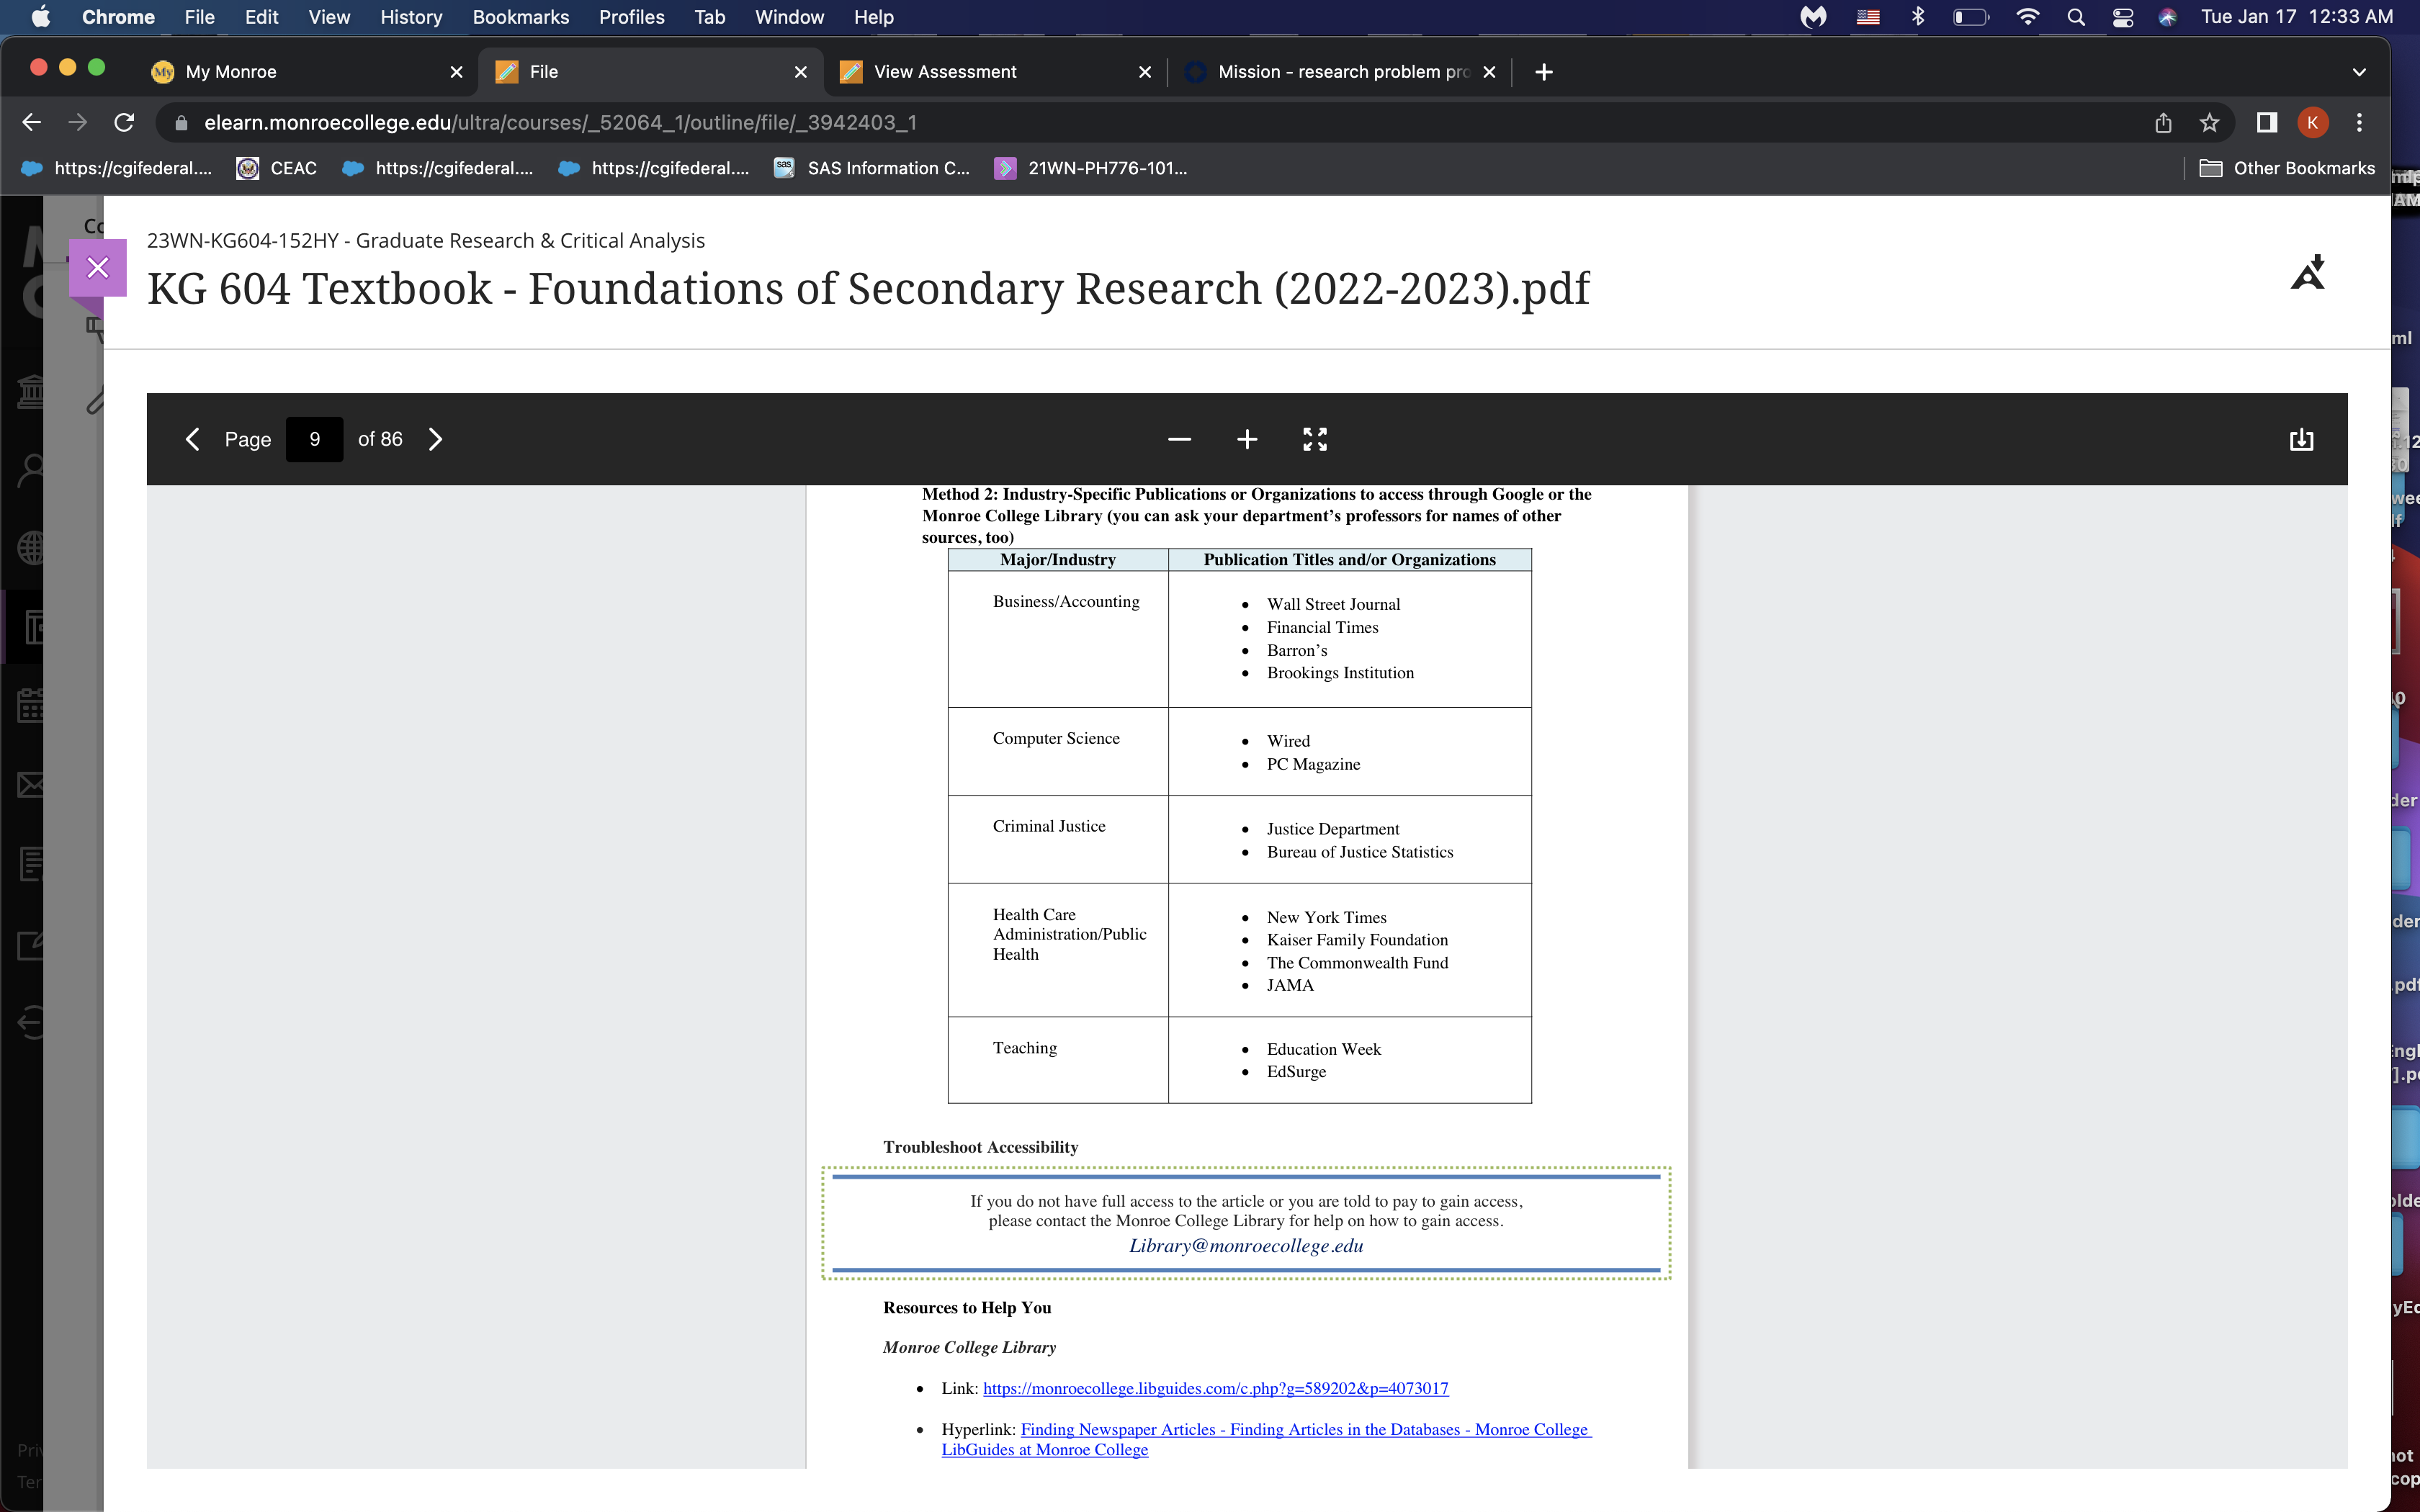Open the History menu
Screen dimensions: 2420x1512
[x=411, y=17]
